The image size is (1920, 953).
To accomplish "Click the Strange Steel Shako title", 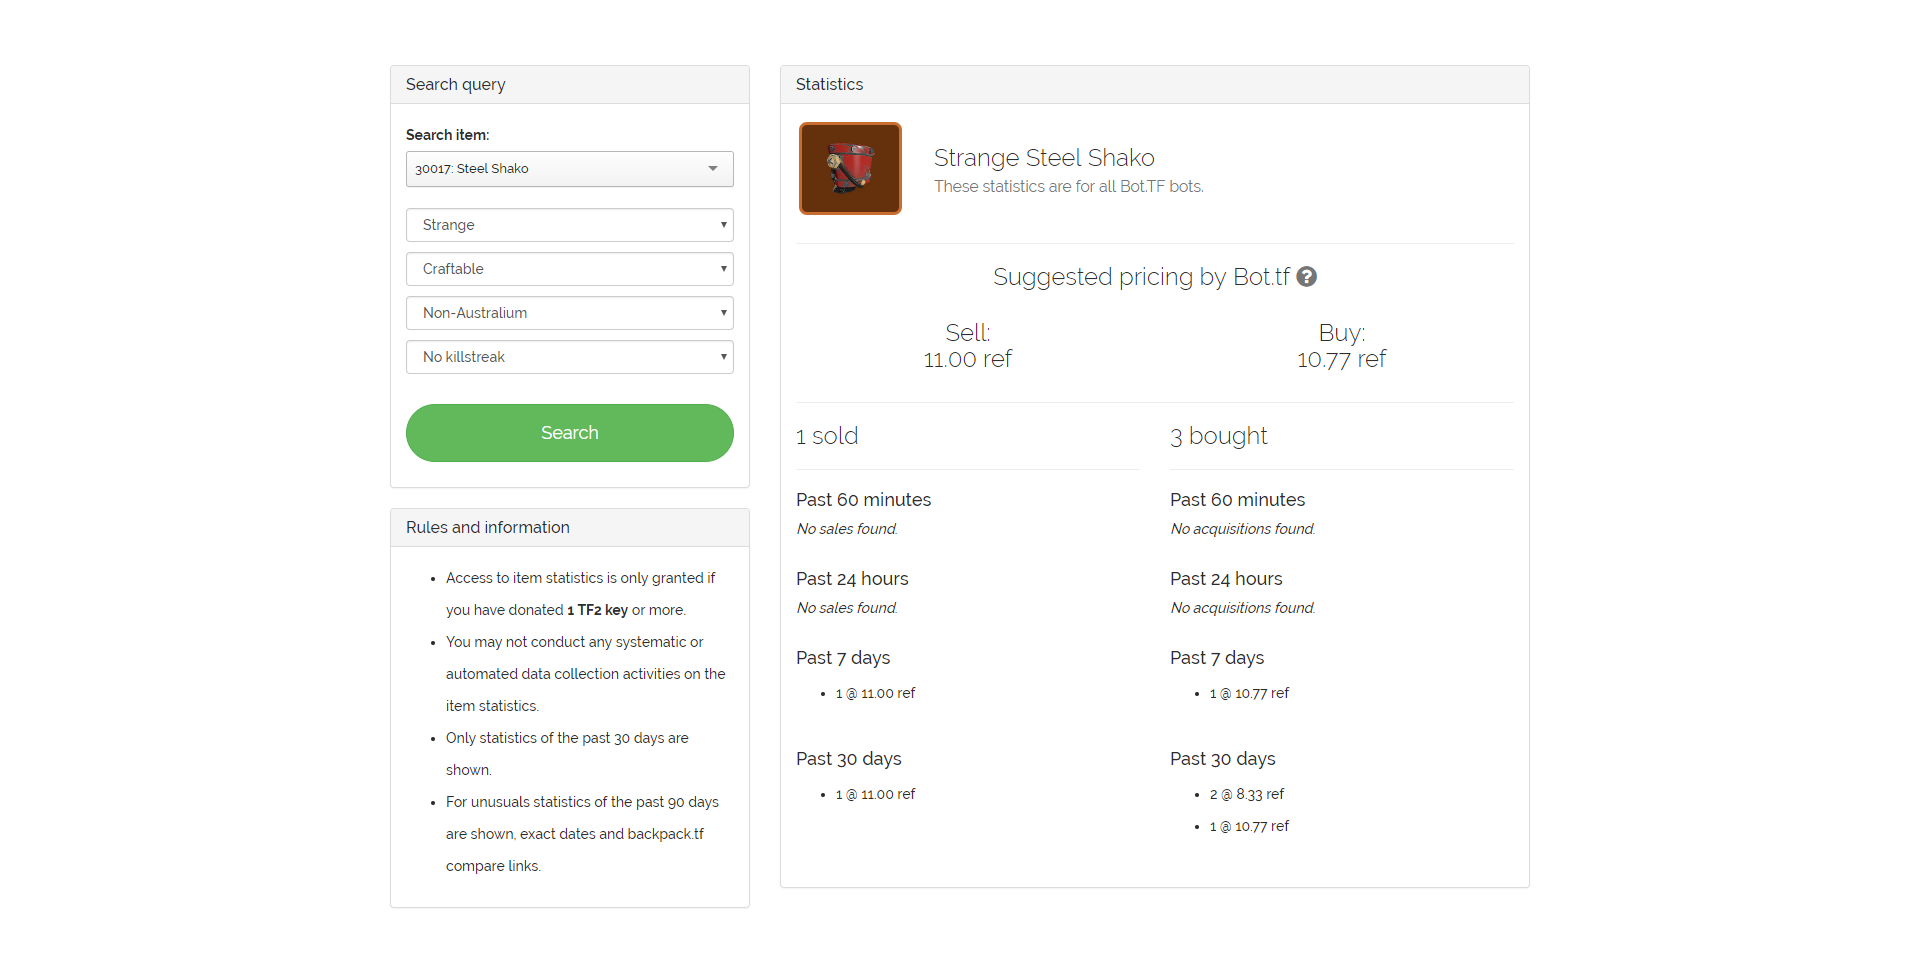I will (1043, 158).
